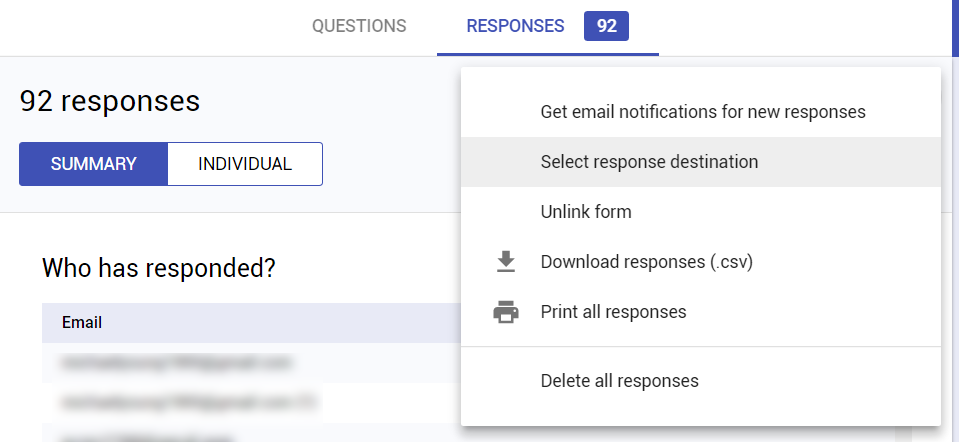Click the Email column header

point(82,322)
